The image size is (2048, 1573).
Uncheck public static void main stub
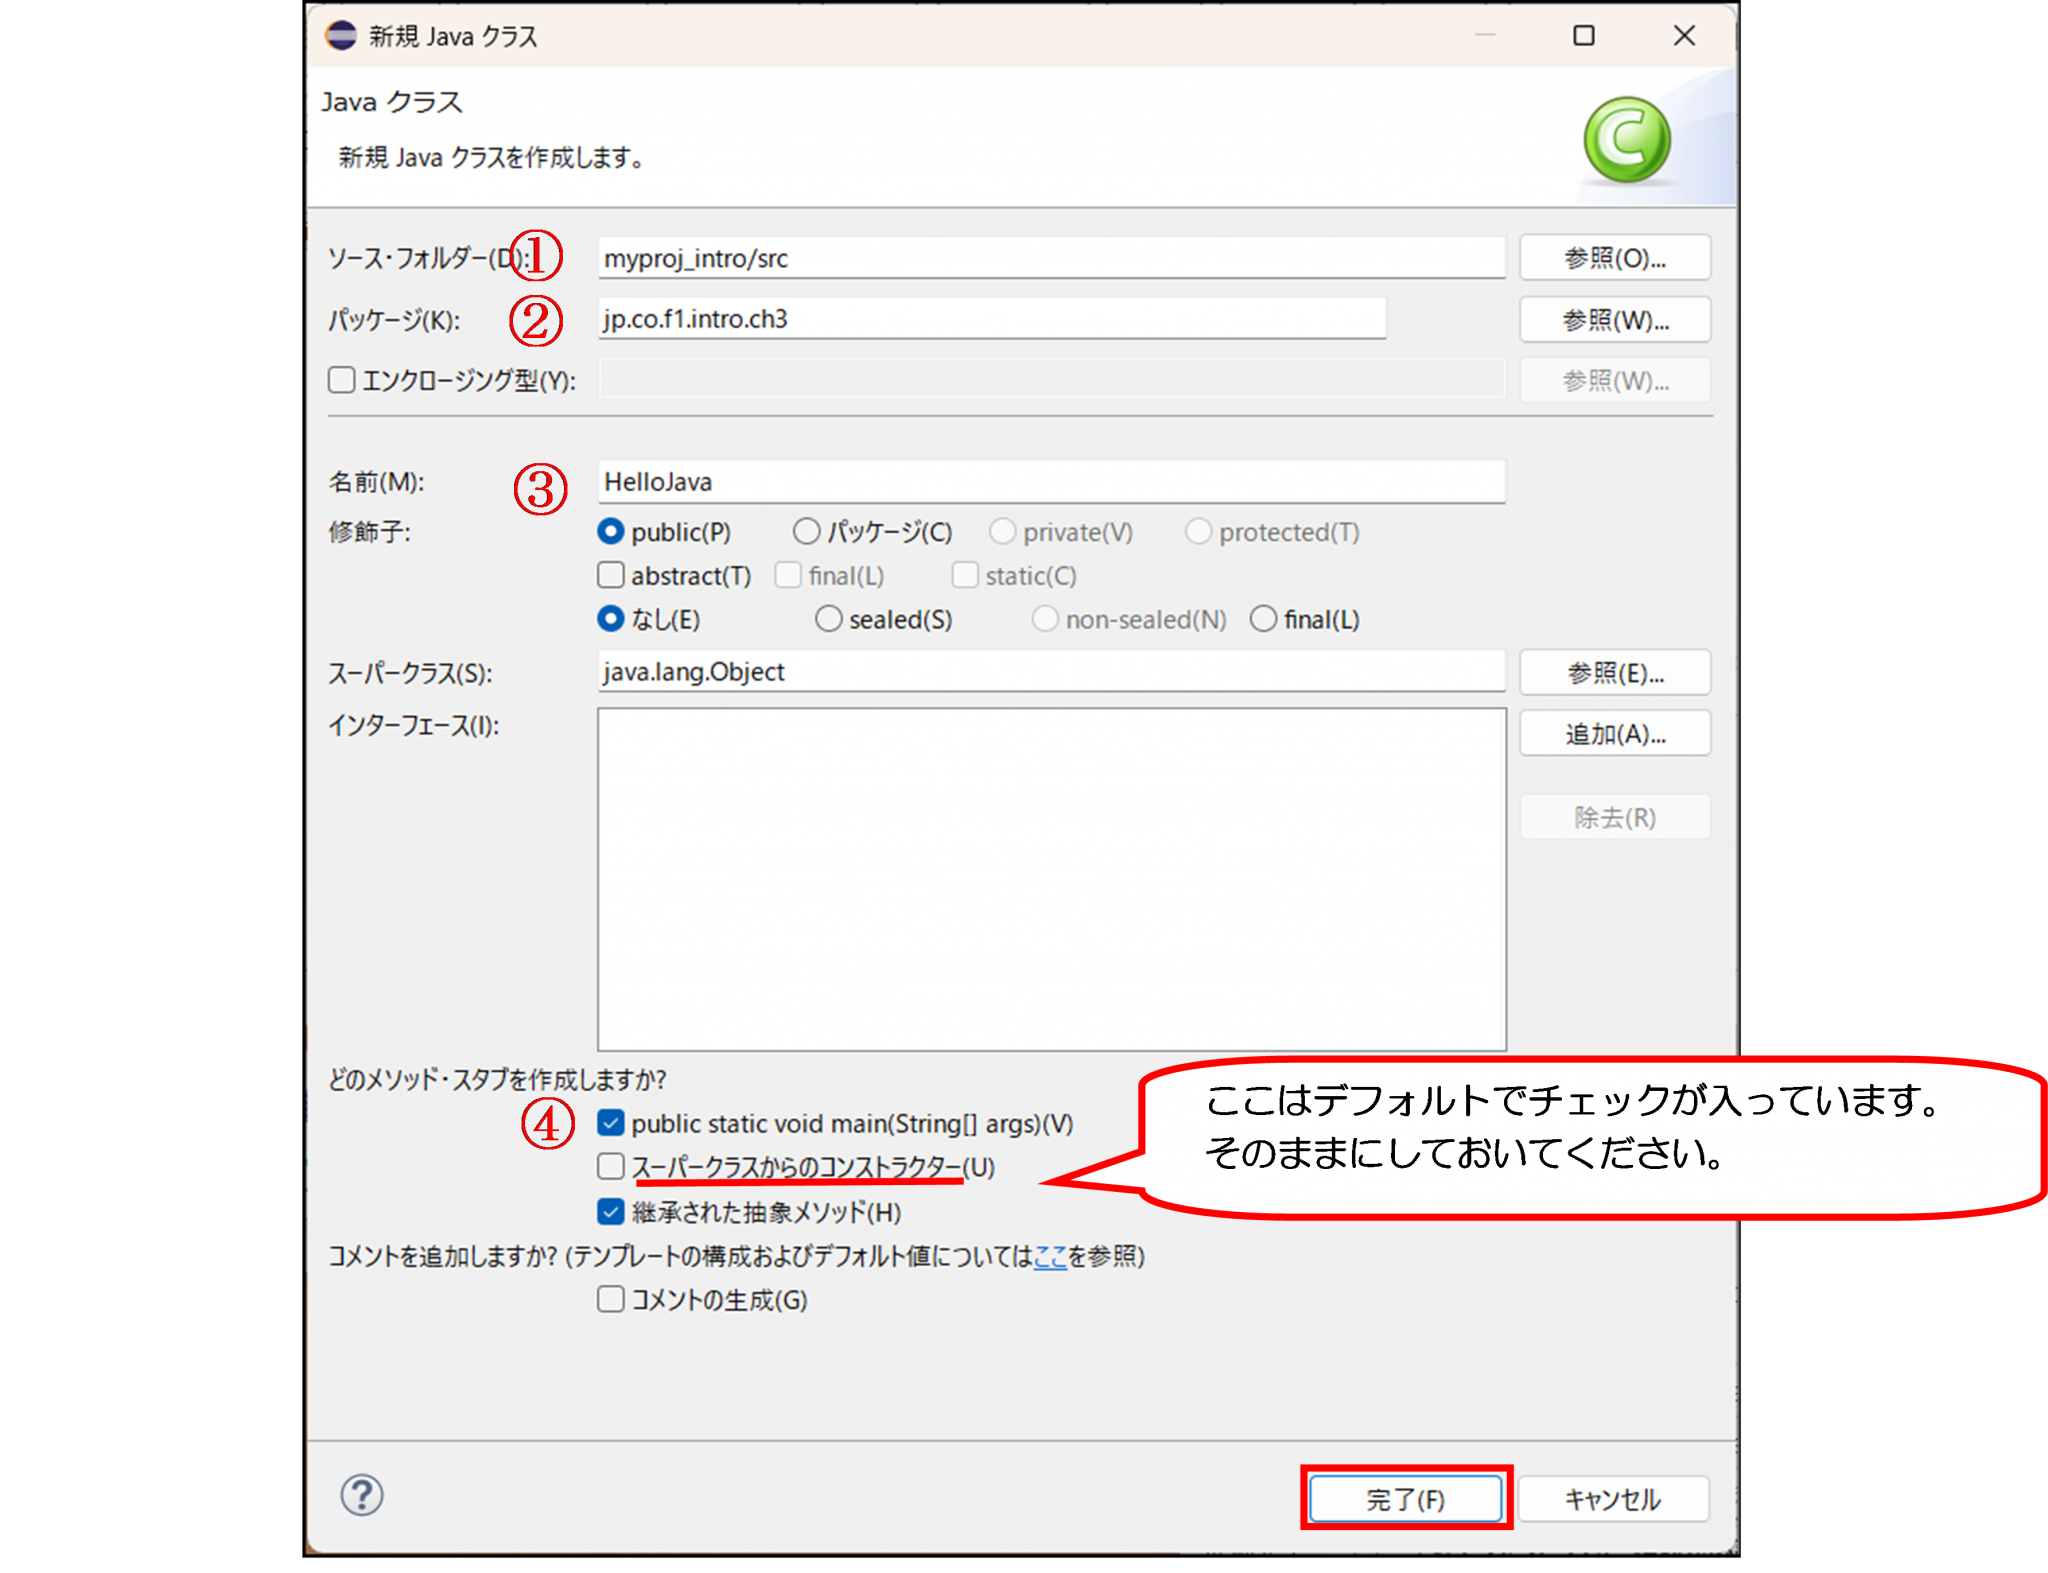click(611, 1123)
